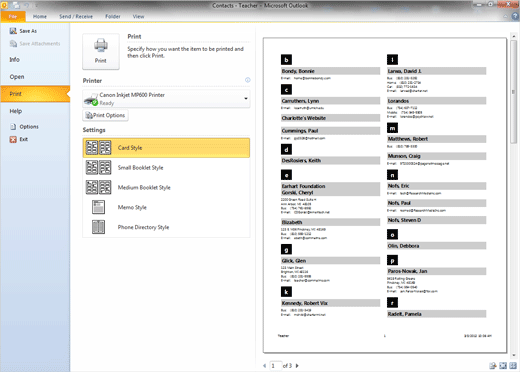The image size is (520, 372).
Task: Click the Card Style thumbnail icon
Action: [x=98, y=148]
